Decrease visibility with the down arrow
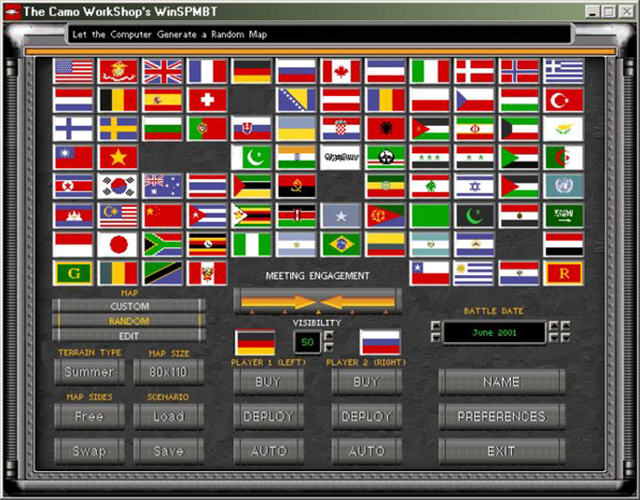The image size is (640, 500). click(329, 347)
